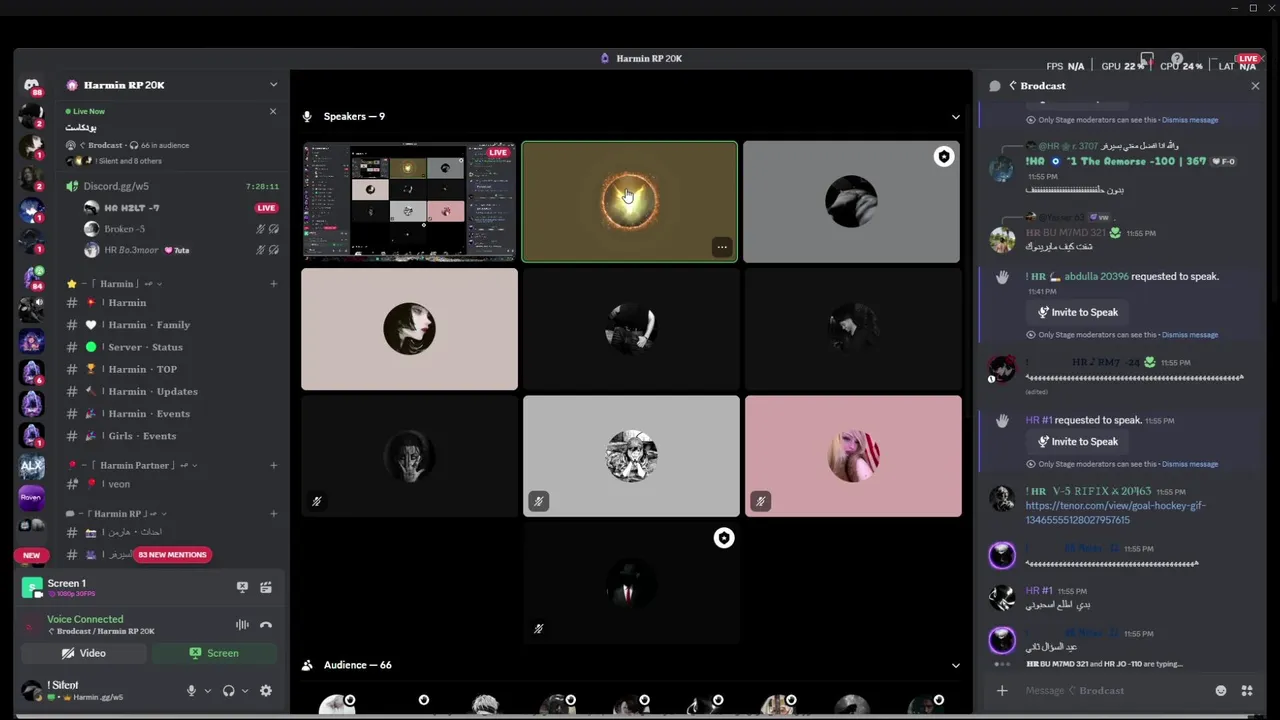Click the NEW servers indicator pill
The image size is (1280, 720).
[31, 555]
